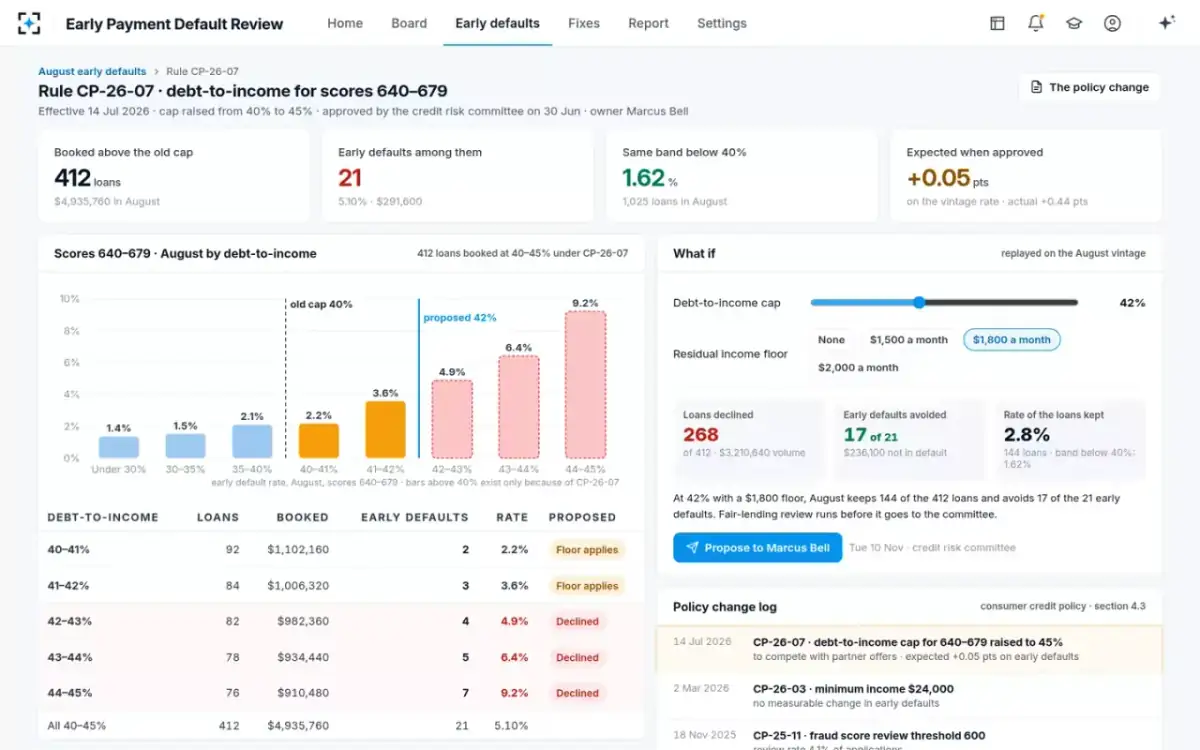Viewport: 1200px width, 750px height.
Task: Open the user profile icon
Action: click(x=1112, y=23)
